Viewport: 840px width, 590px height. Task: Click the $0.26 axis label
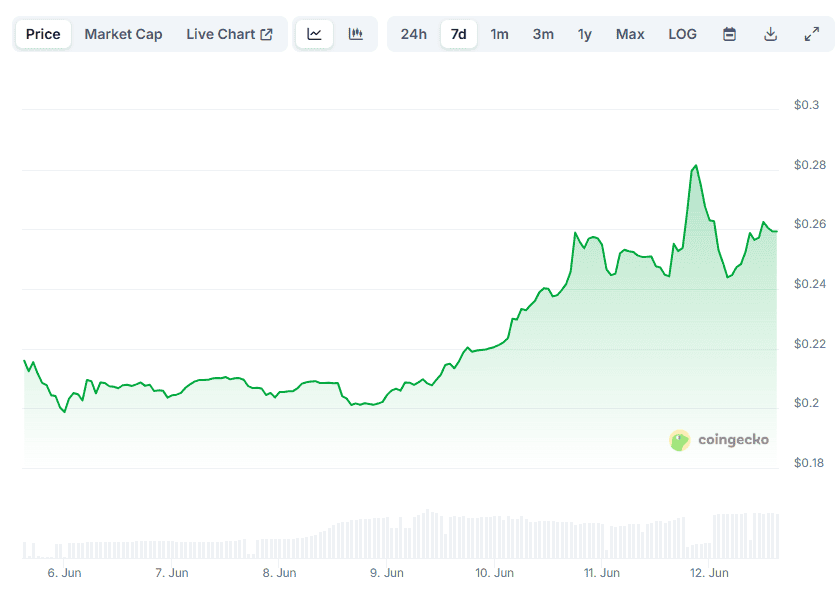pos(809,224)
